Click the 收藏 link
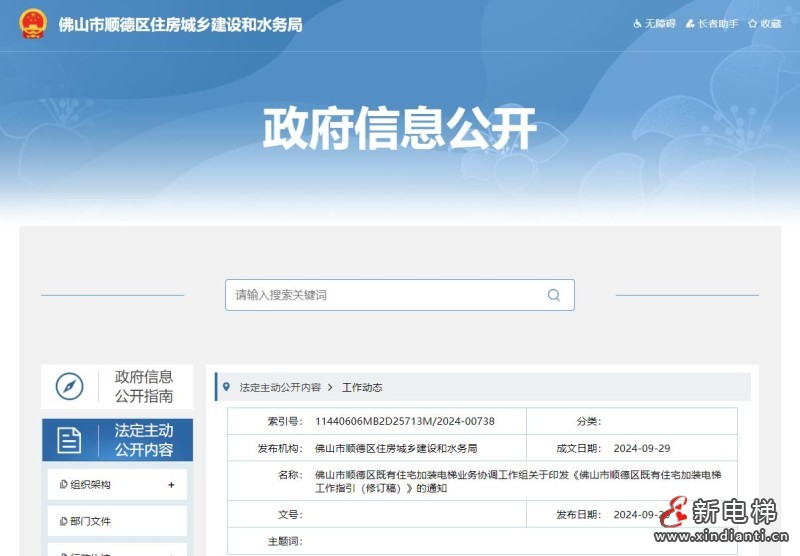800x556 pixels. [770, 23]
